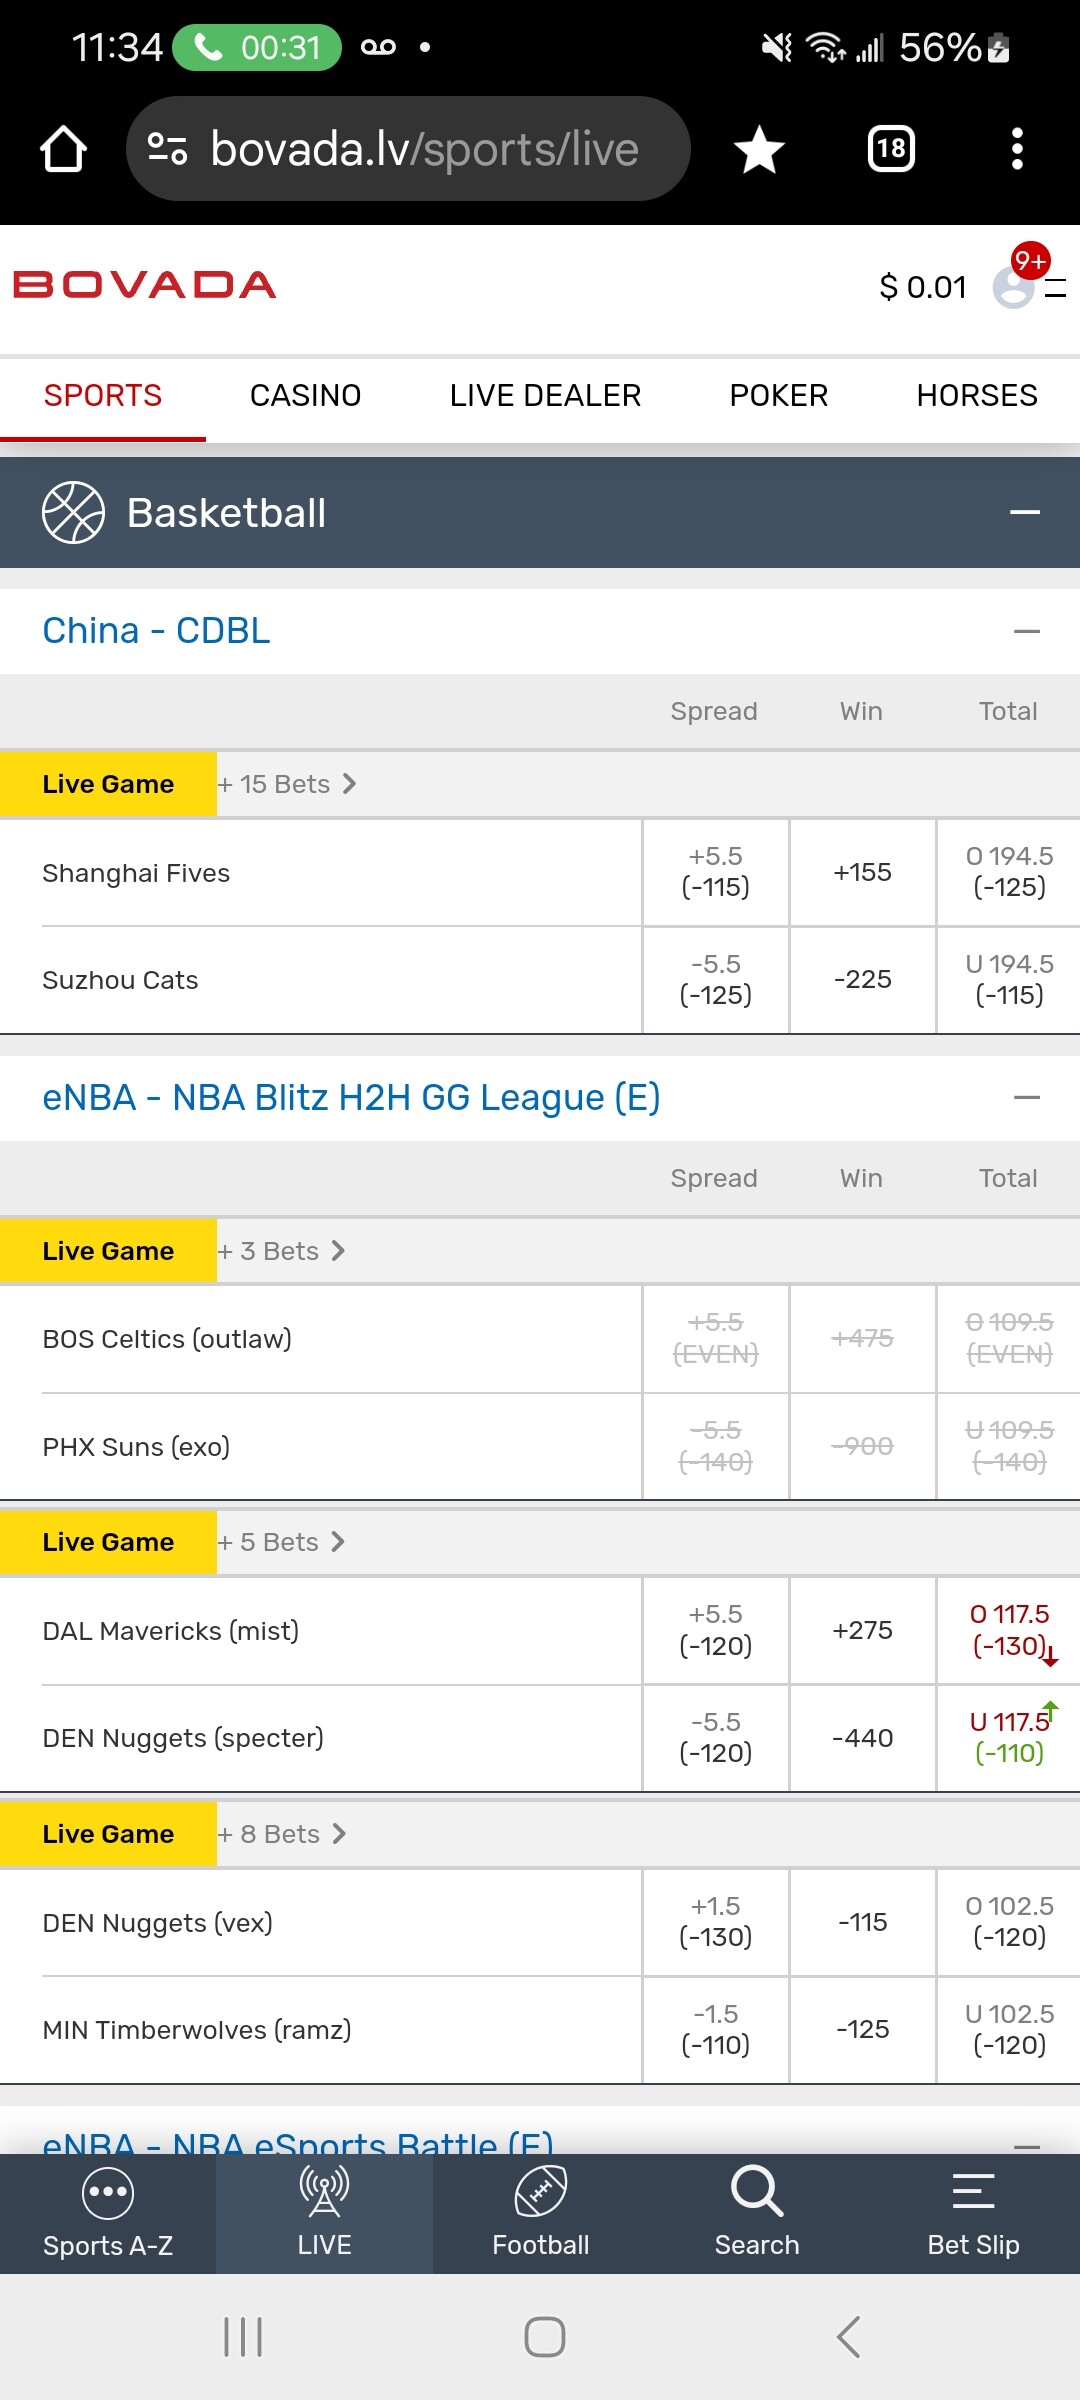The image size is (1080, 2400).
Task: Open the account profile icon with notifications
Action: [x=1016, y=286]
